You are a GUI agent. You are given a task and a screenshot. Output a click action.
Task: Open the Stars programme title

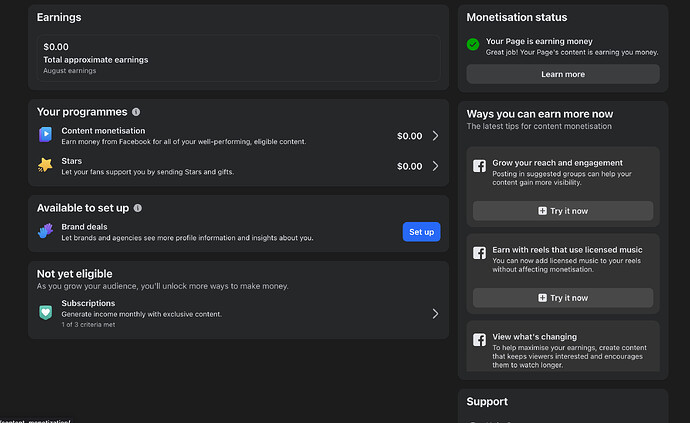tap(71, 161)
